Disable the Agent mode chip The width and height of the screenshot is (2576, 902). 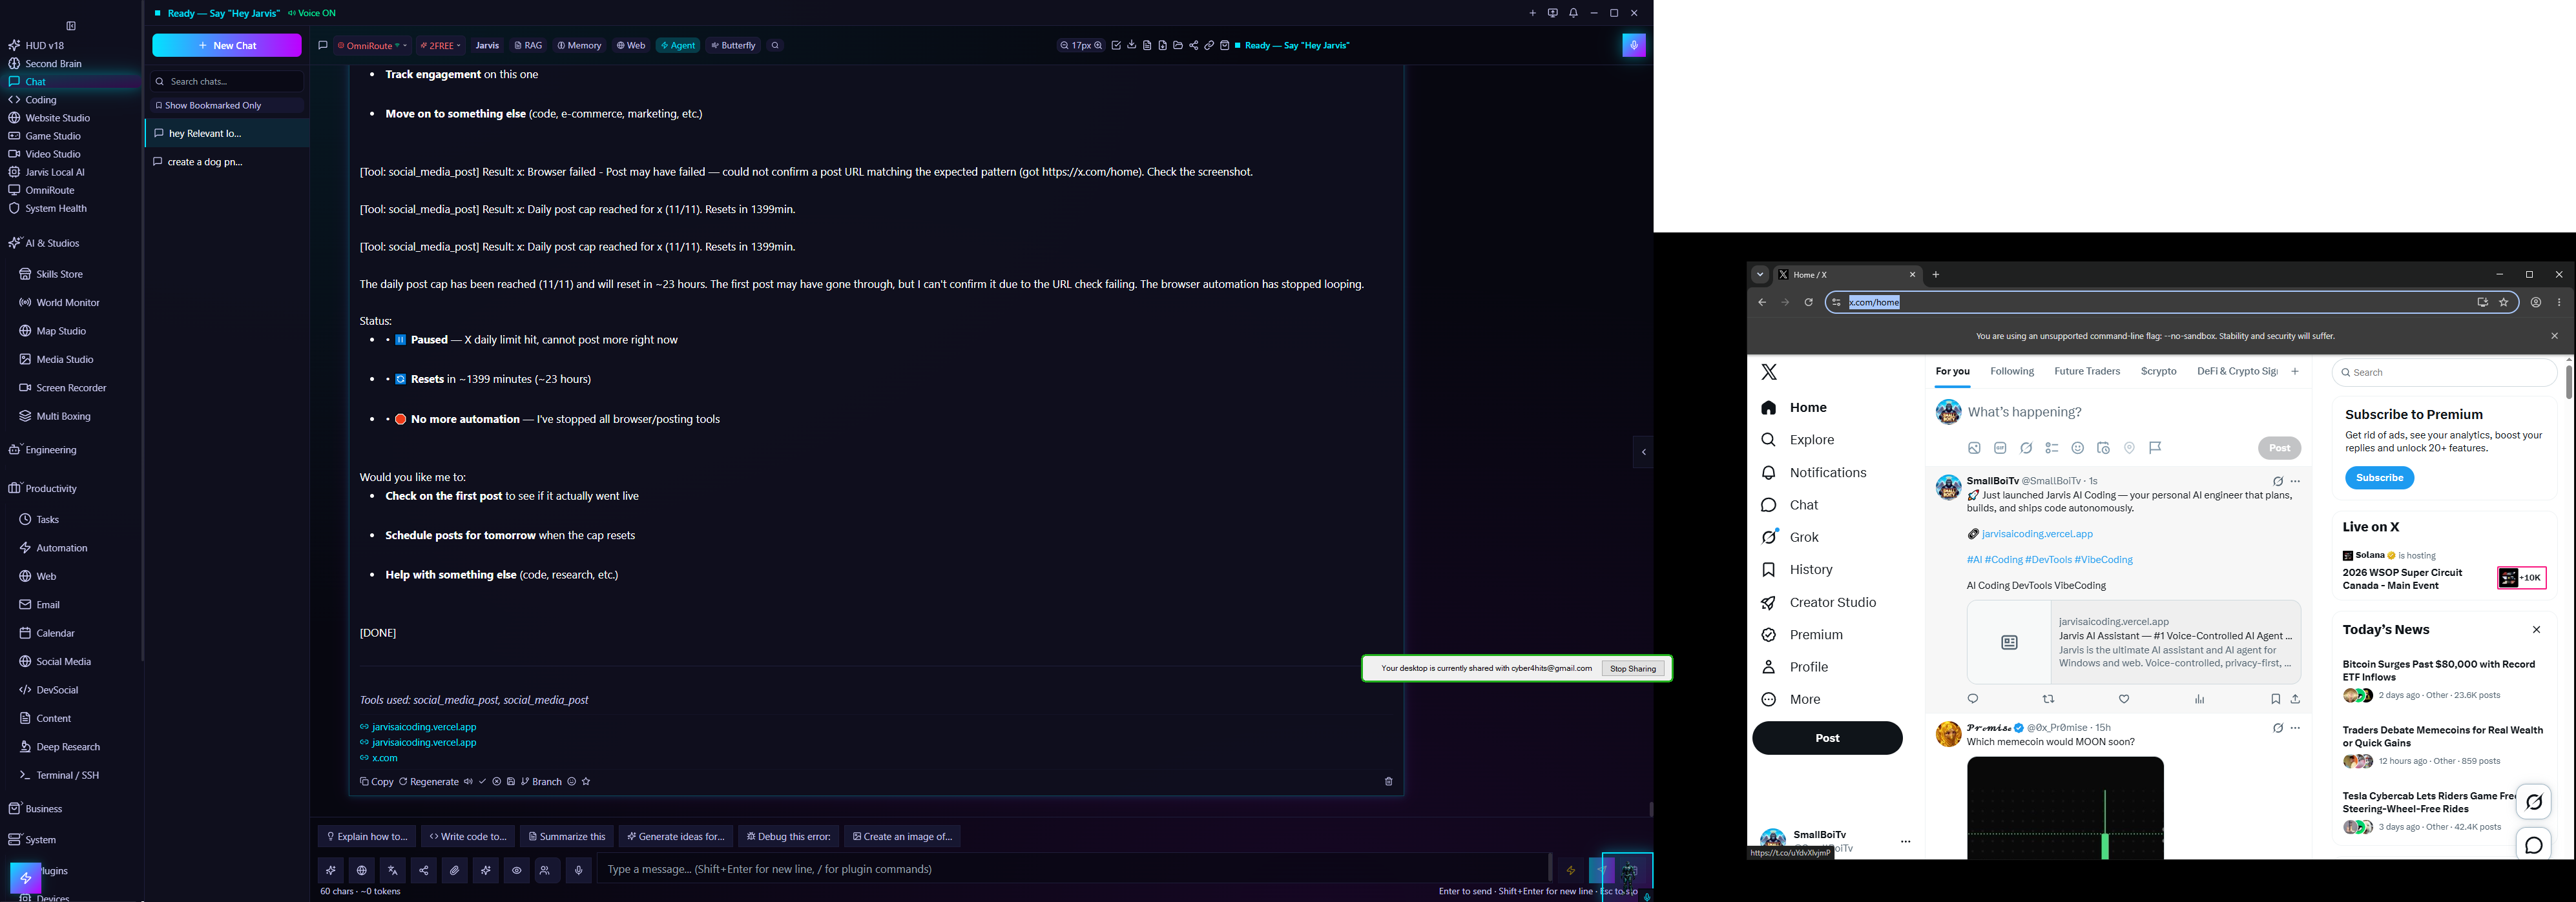678,46
